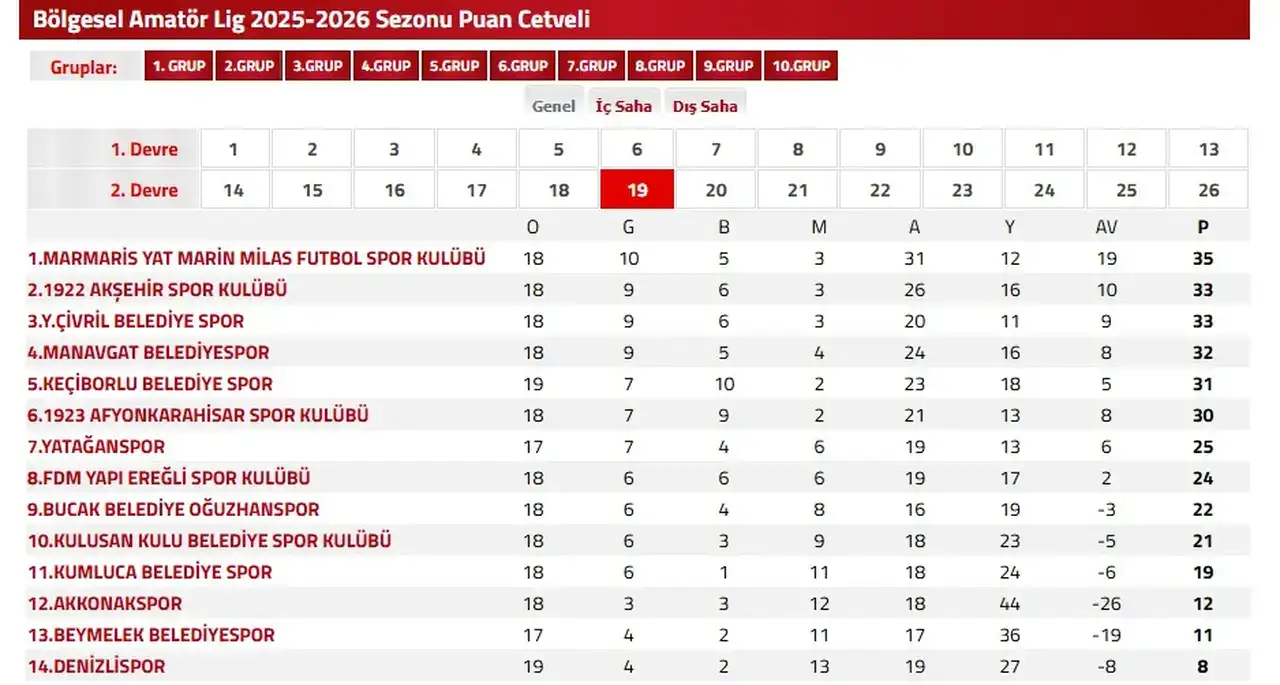Open the 3.GRUP standings
The width and height of the screenshot is (1280, 685).
(317, 65)
